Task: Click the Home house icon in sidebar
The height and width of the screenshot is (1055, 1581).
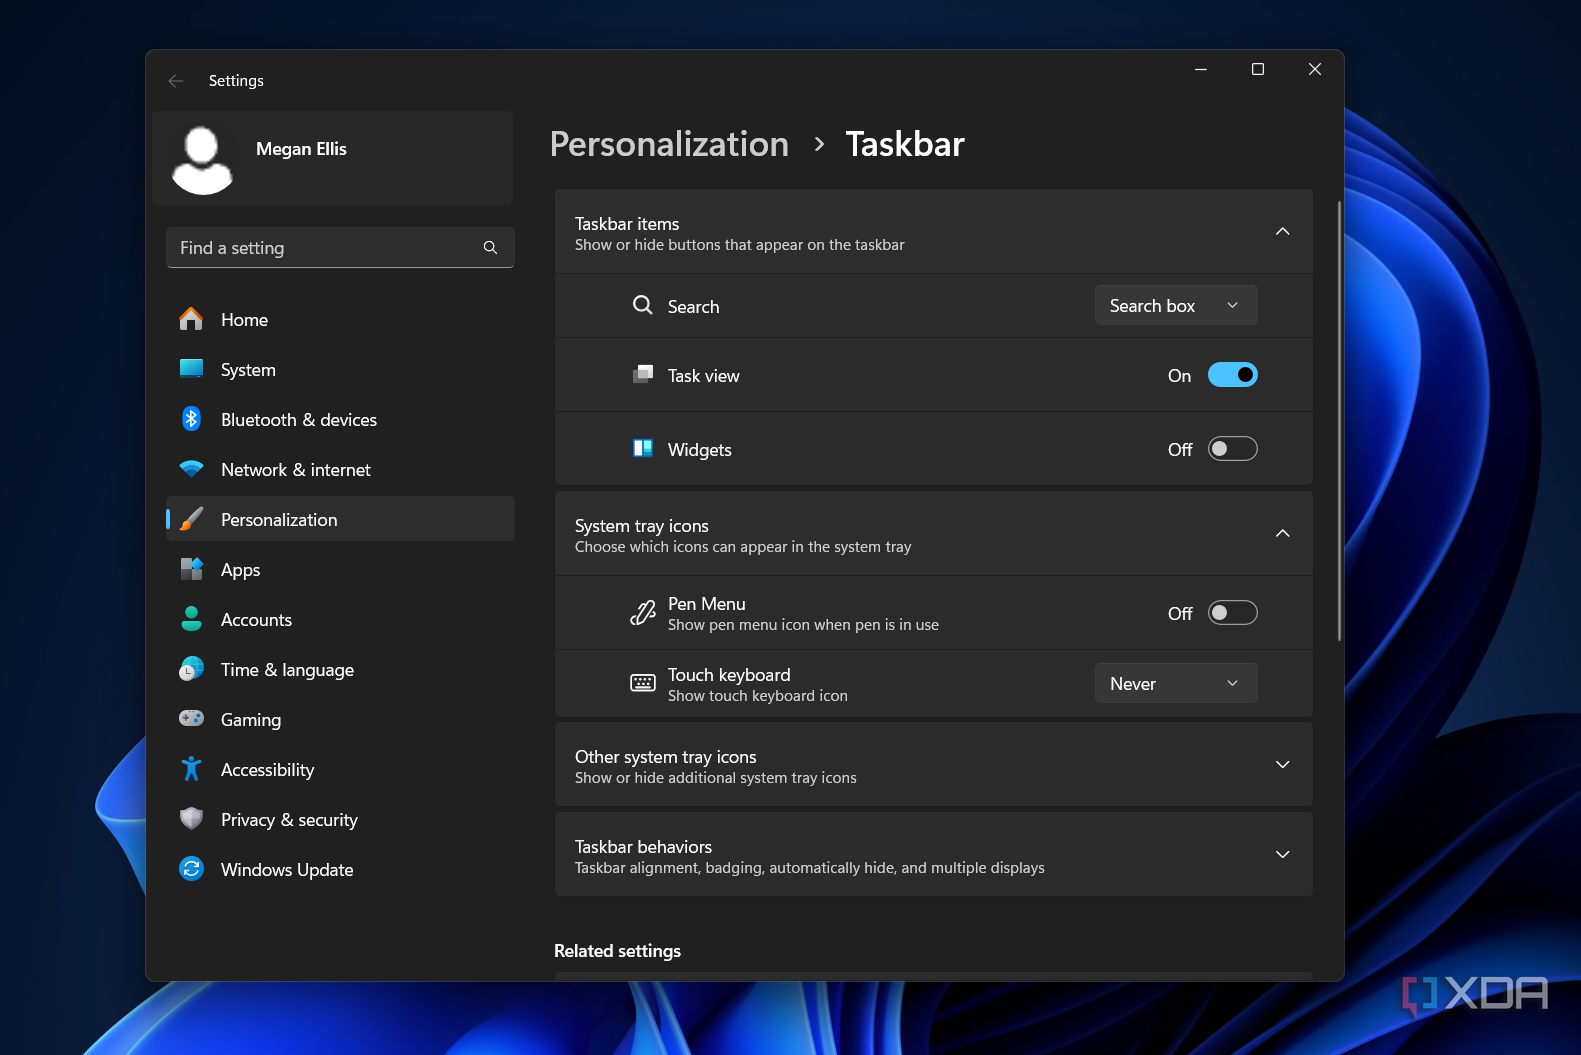Action: (191, 319)
